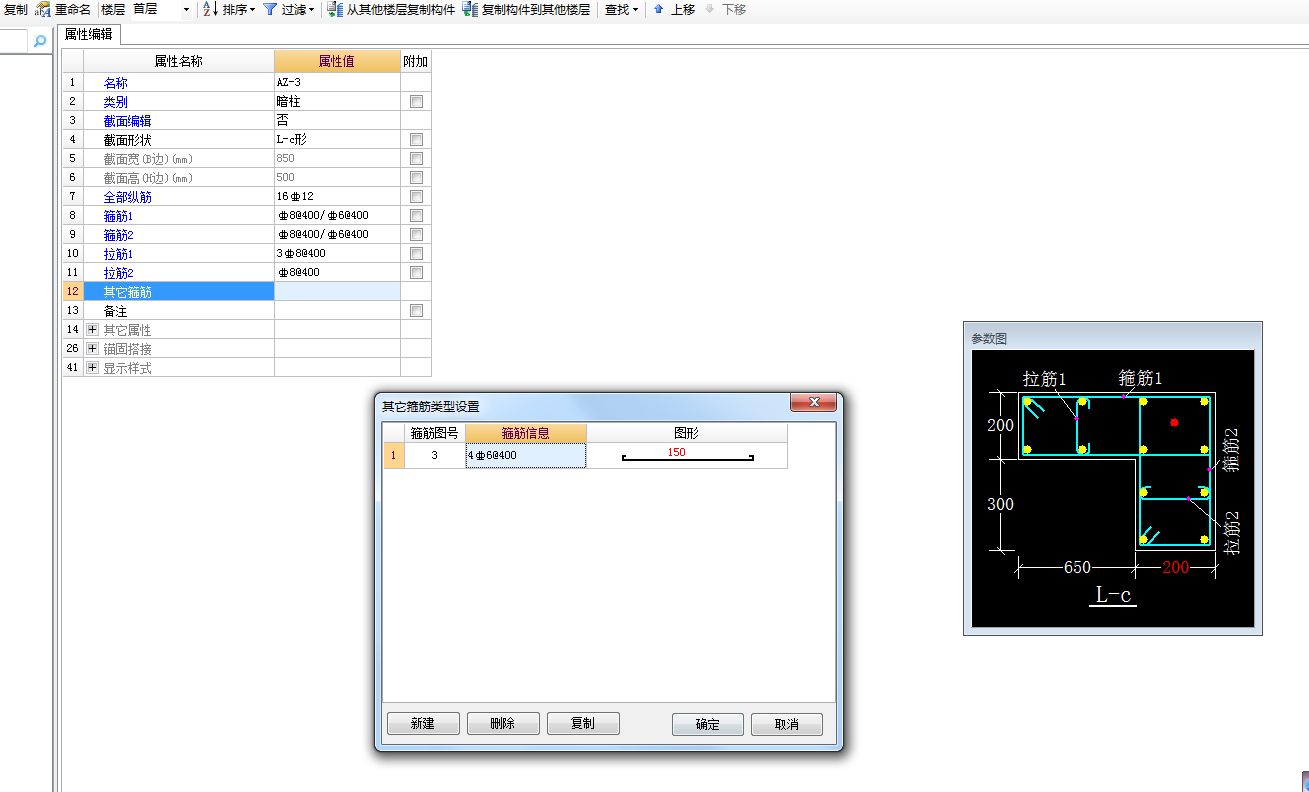This screenshot has width=1309, height=792.
Task: Toggle the 全部纵筋 row checkbox
Action: [x=416, y=197]
